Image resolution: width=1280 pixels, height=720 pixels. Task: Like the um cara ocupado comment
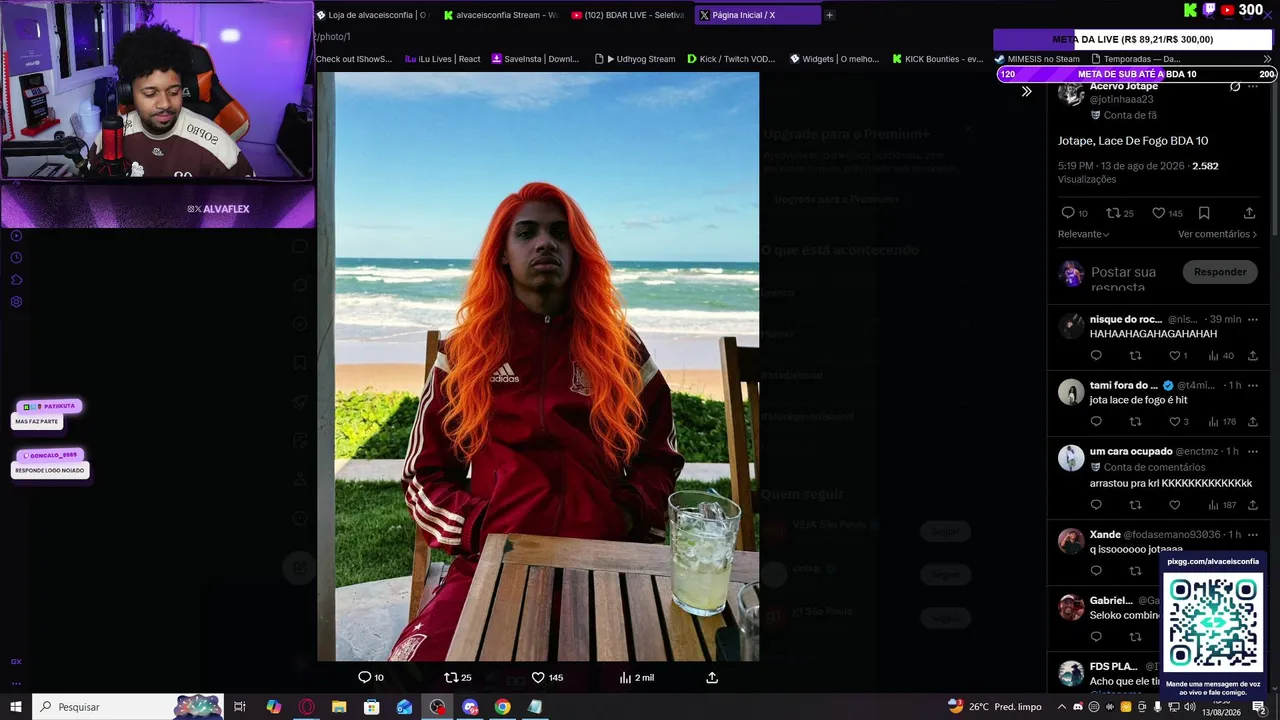pos(1175,505)
